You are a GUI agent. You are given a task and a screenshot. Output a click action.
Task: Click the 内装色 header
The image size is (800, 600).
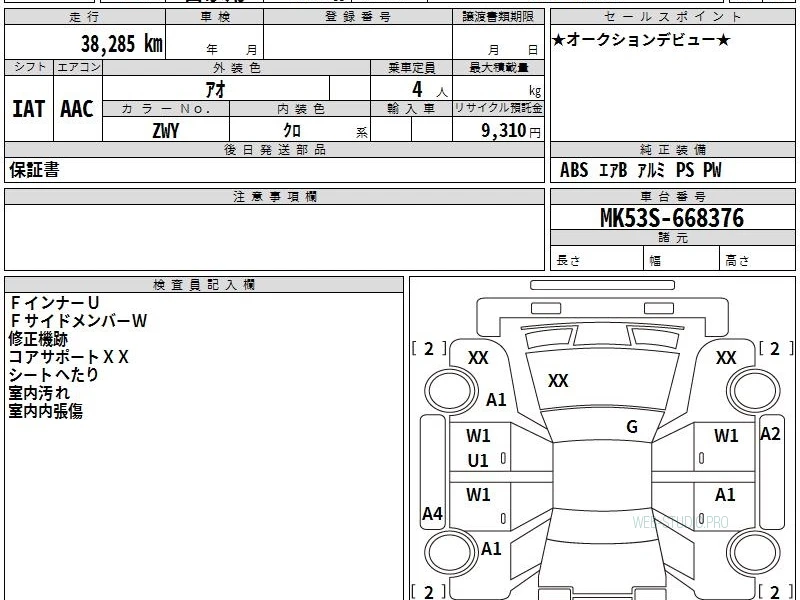300,109
